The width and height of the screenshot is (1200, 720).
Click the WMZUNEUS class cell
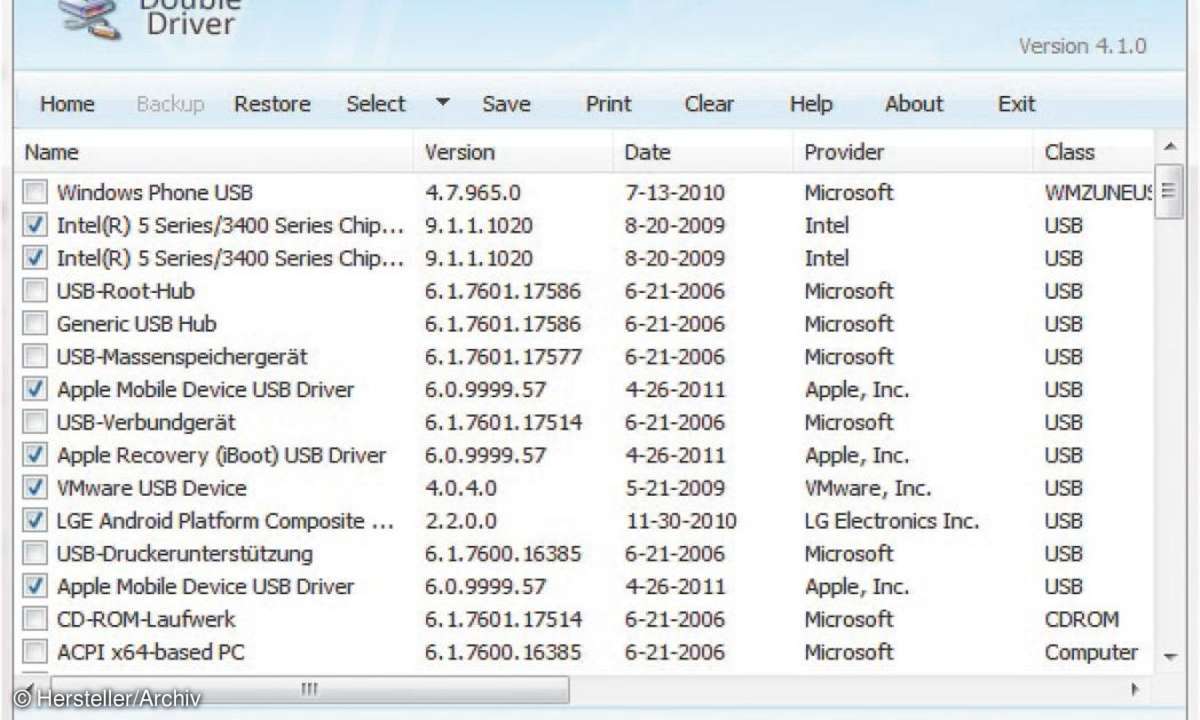click(1099, 192)
